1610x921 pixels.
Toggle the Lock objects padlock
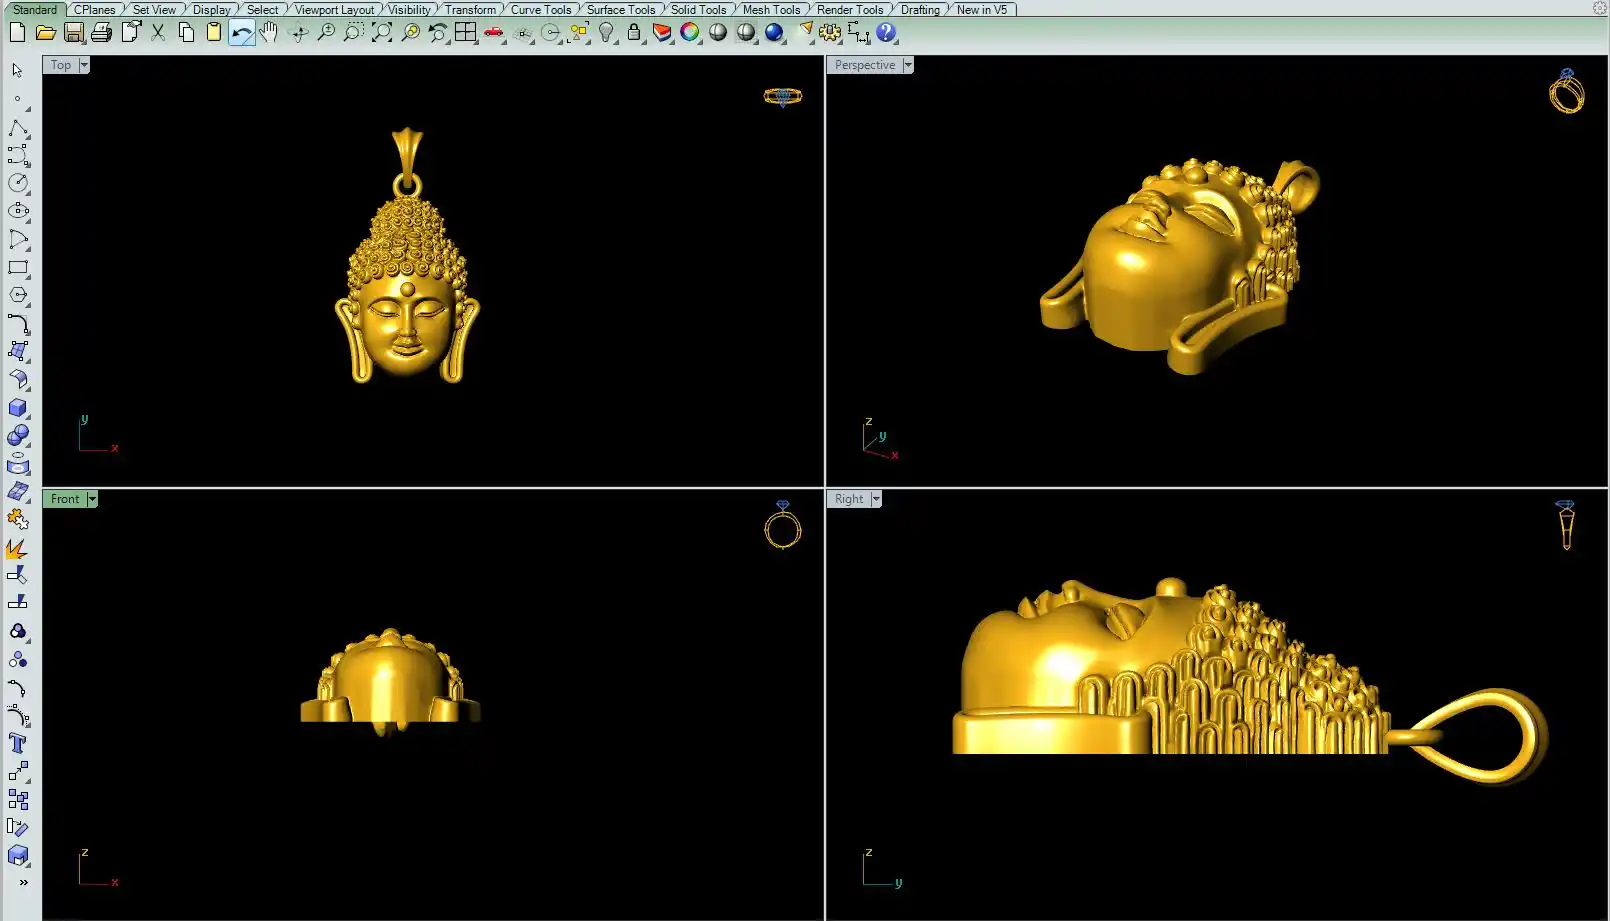click(634, 33)
